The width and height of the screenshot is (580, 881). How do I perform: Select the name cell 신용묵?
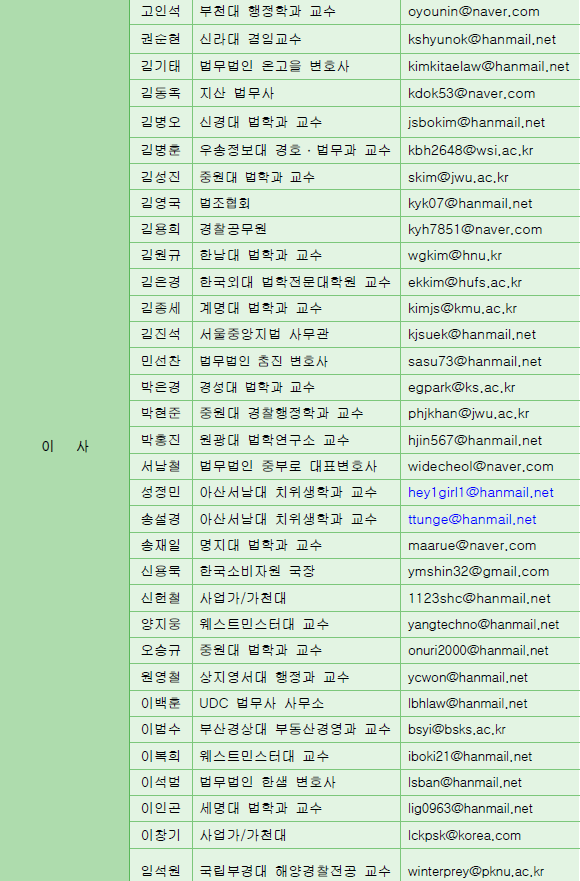click(161, 571)
